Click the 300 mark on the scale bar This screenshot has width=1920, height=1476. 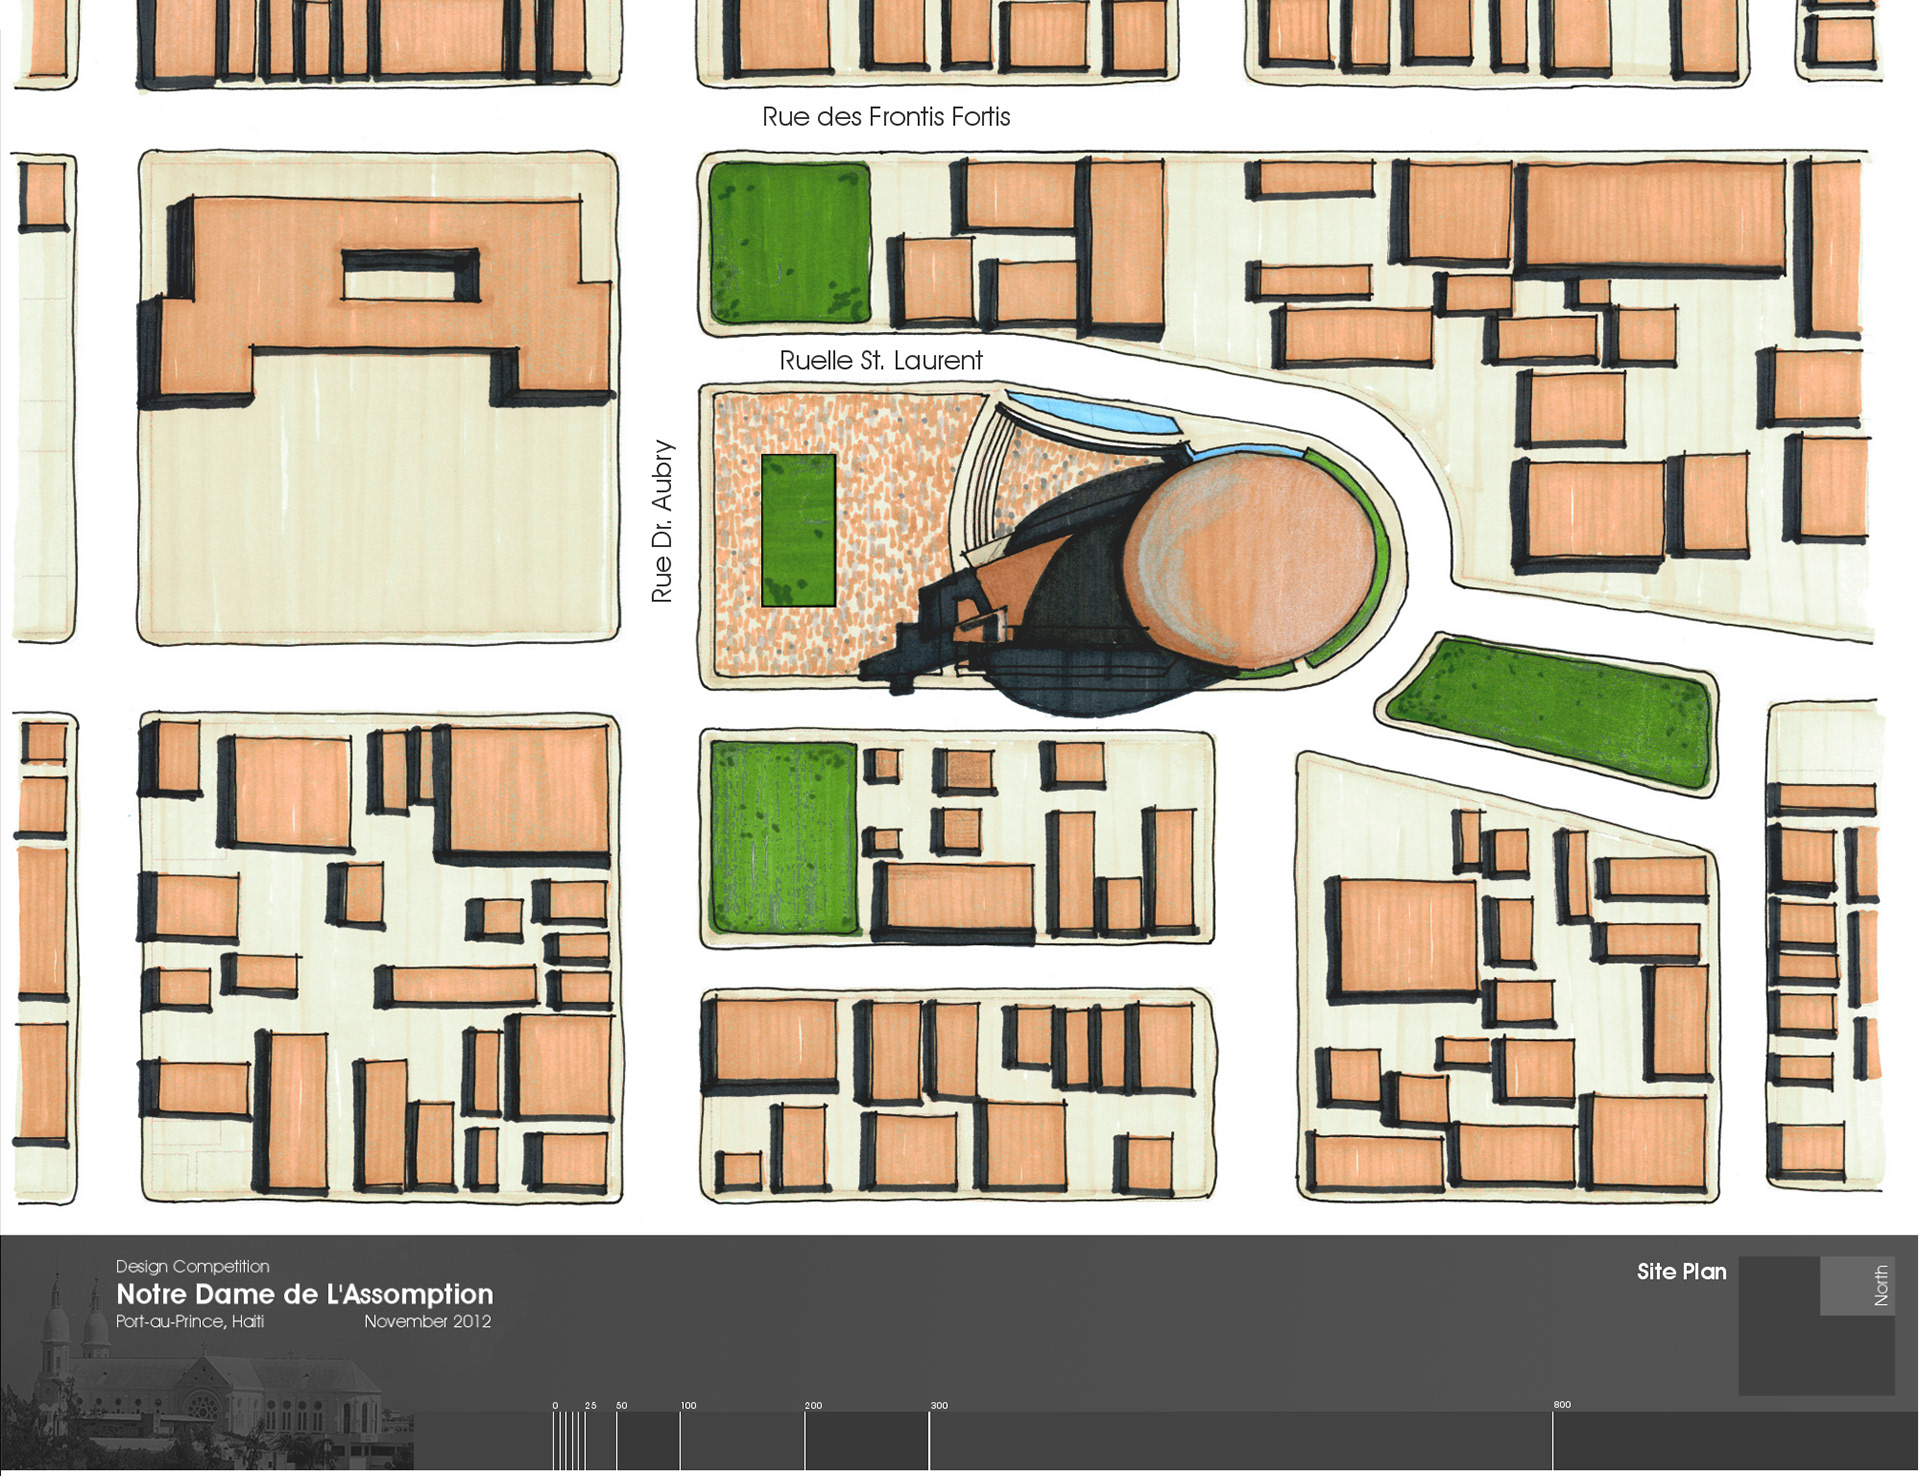(938, 1406)
